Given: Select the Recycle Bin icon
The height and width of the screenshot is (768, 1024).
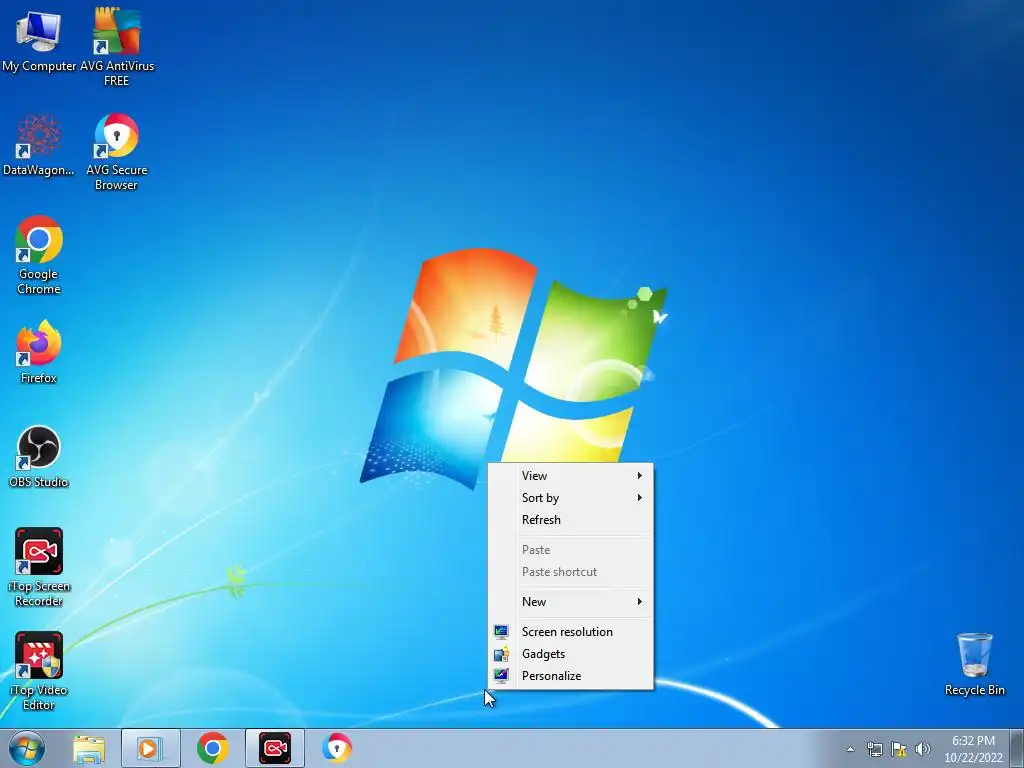Looking at the screenshot, I should [x=974, y=664].
